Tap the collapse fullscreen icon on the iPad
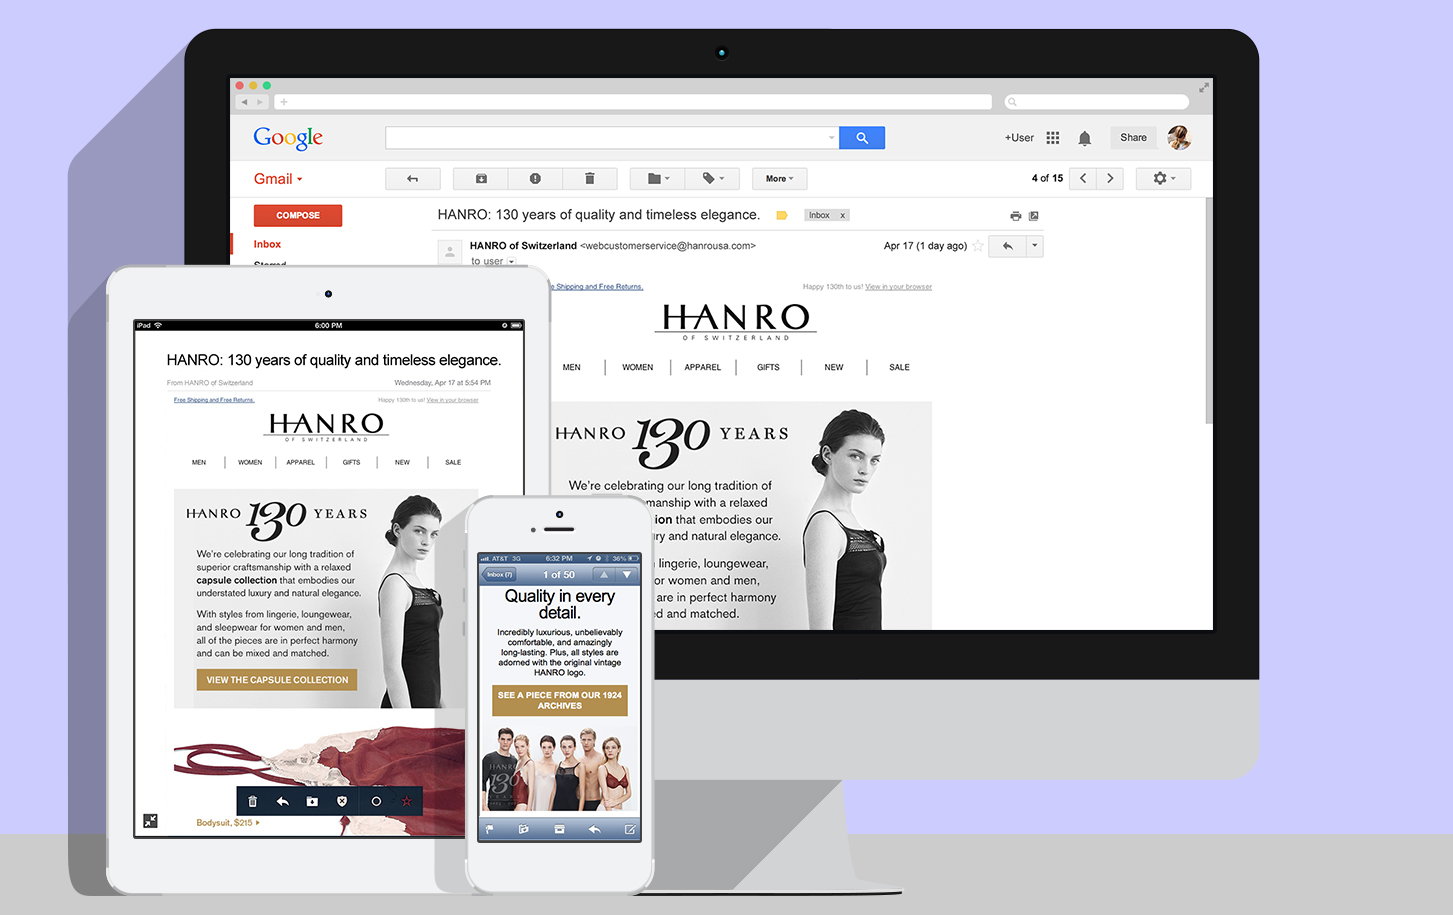The width and height of the screenshot is (1453, 915). point(150,821)
